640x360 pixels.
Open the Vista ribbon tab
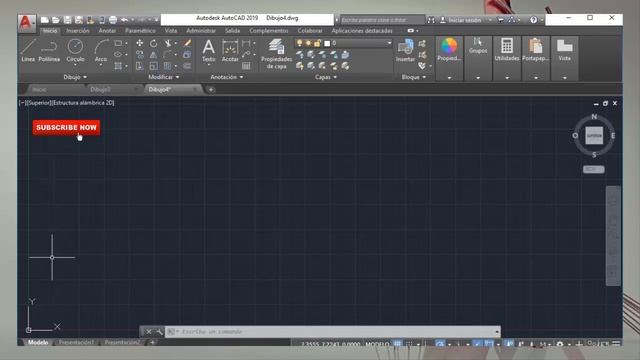click(x=171, y=31)
